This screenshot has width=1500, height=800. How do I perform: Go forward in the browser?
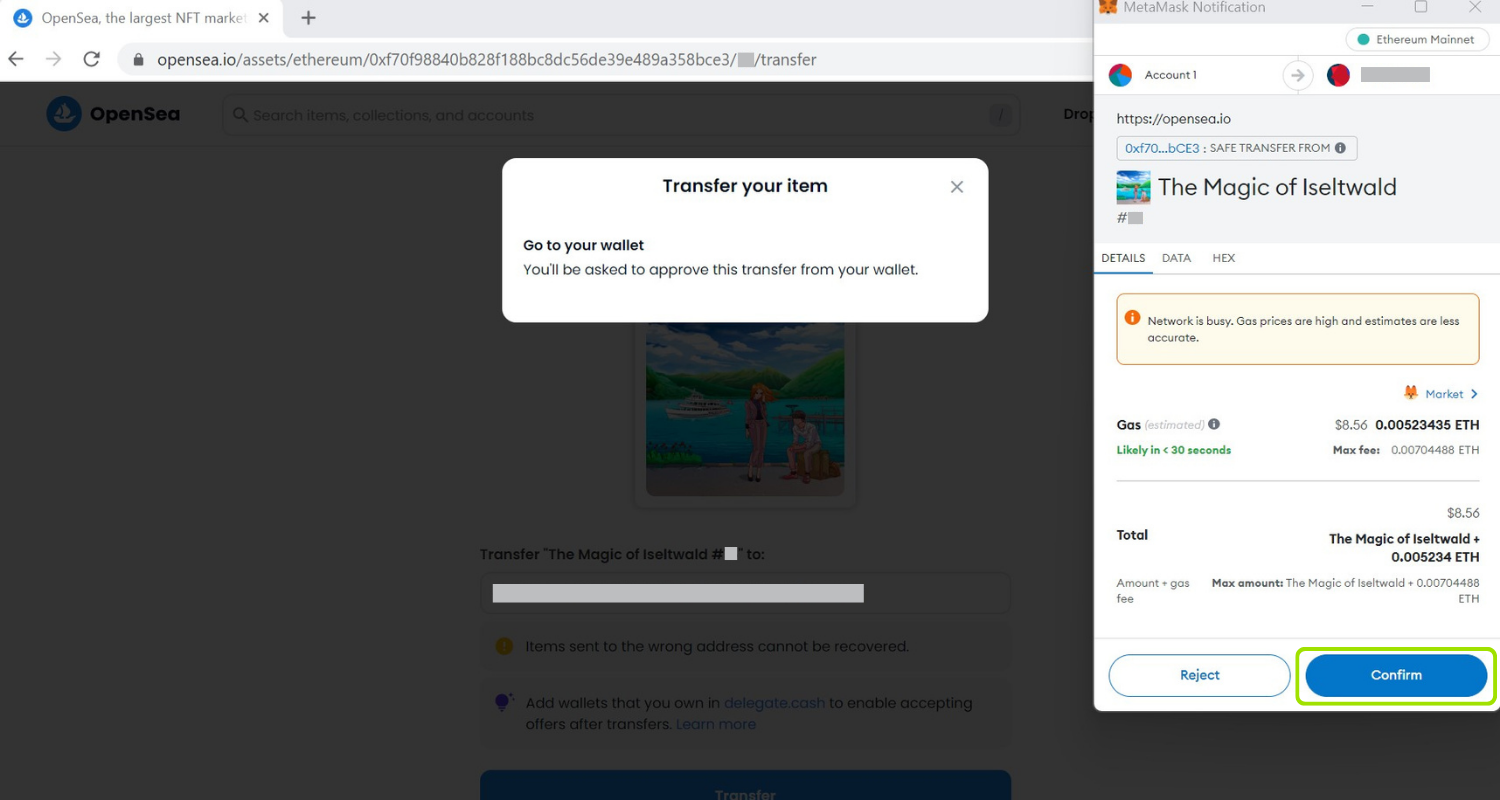54,59
